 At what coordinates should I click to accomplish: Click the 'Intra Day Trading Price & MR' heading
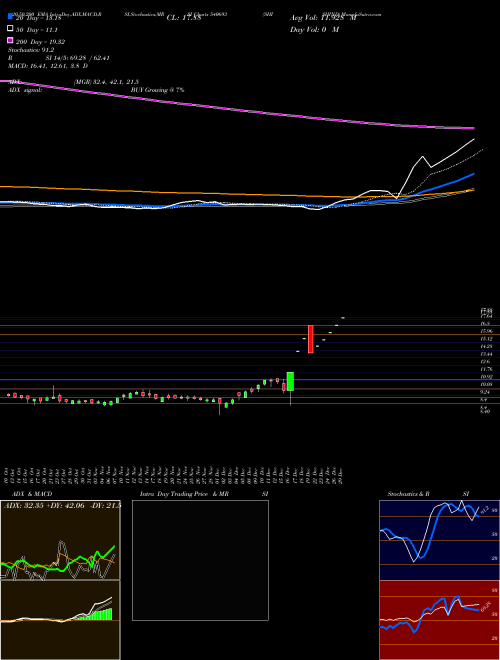click(x=184, y=494)
